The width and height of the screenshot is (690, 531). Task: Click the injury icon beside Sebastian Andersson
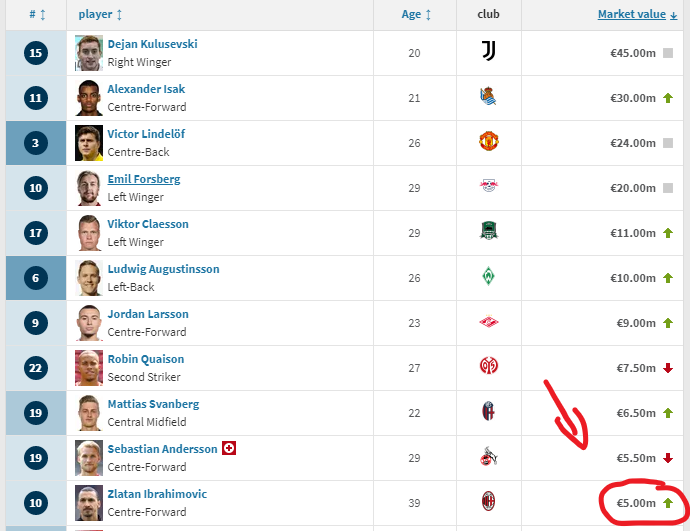click(x=229, y=448)
